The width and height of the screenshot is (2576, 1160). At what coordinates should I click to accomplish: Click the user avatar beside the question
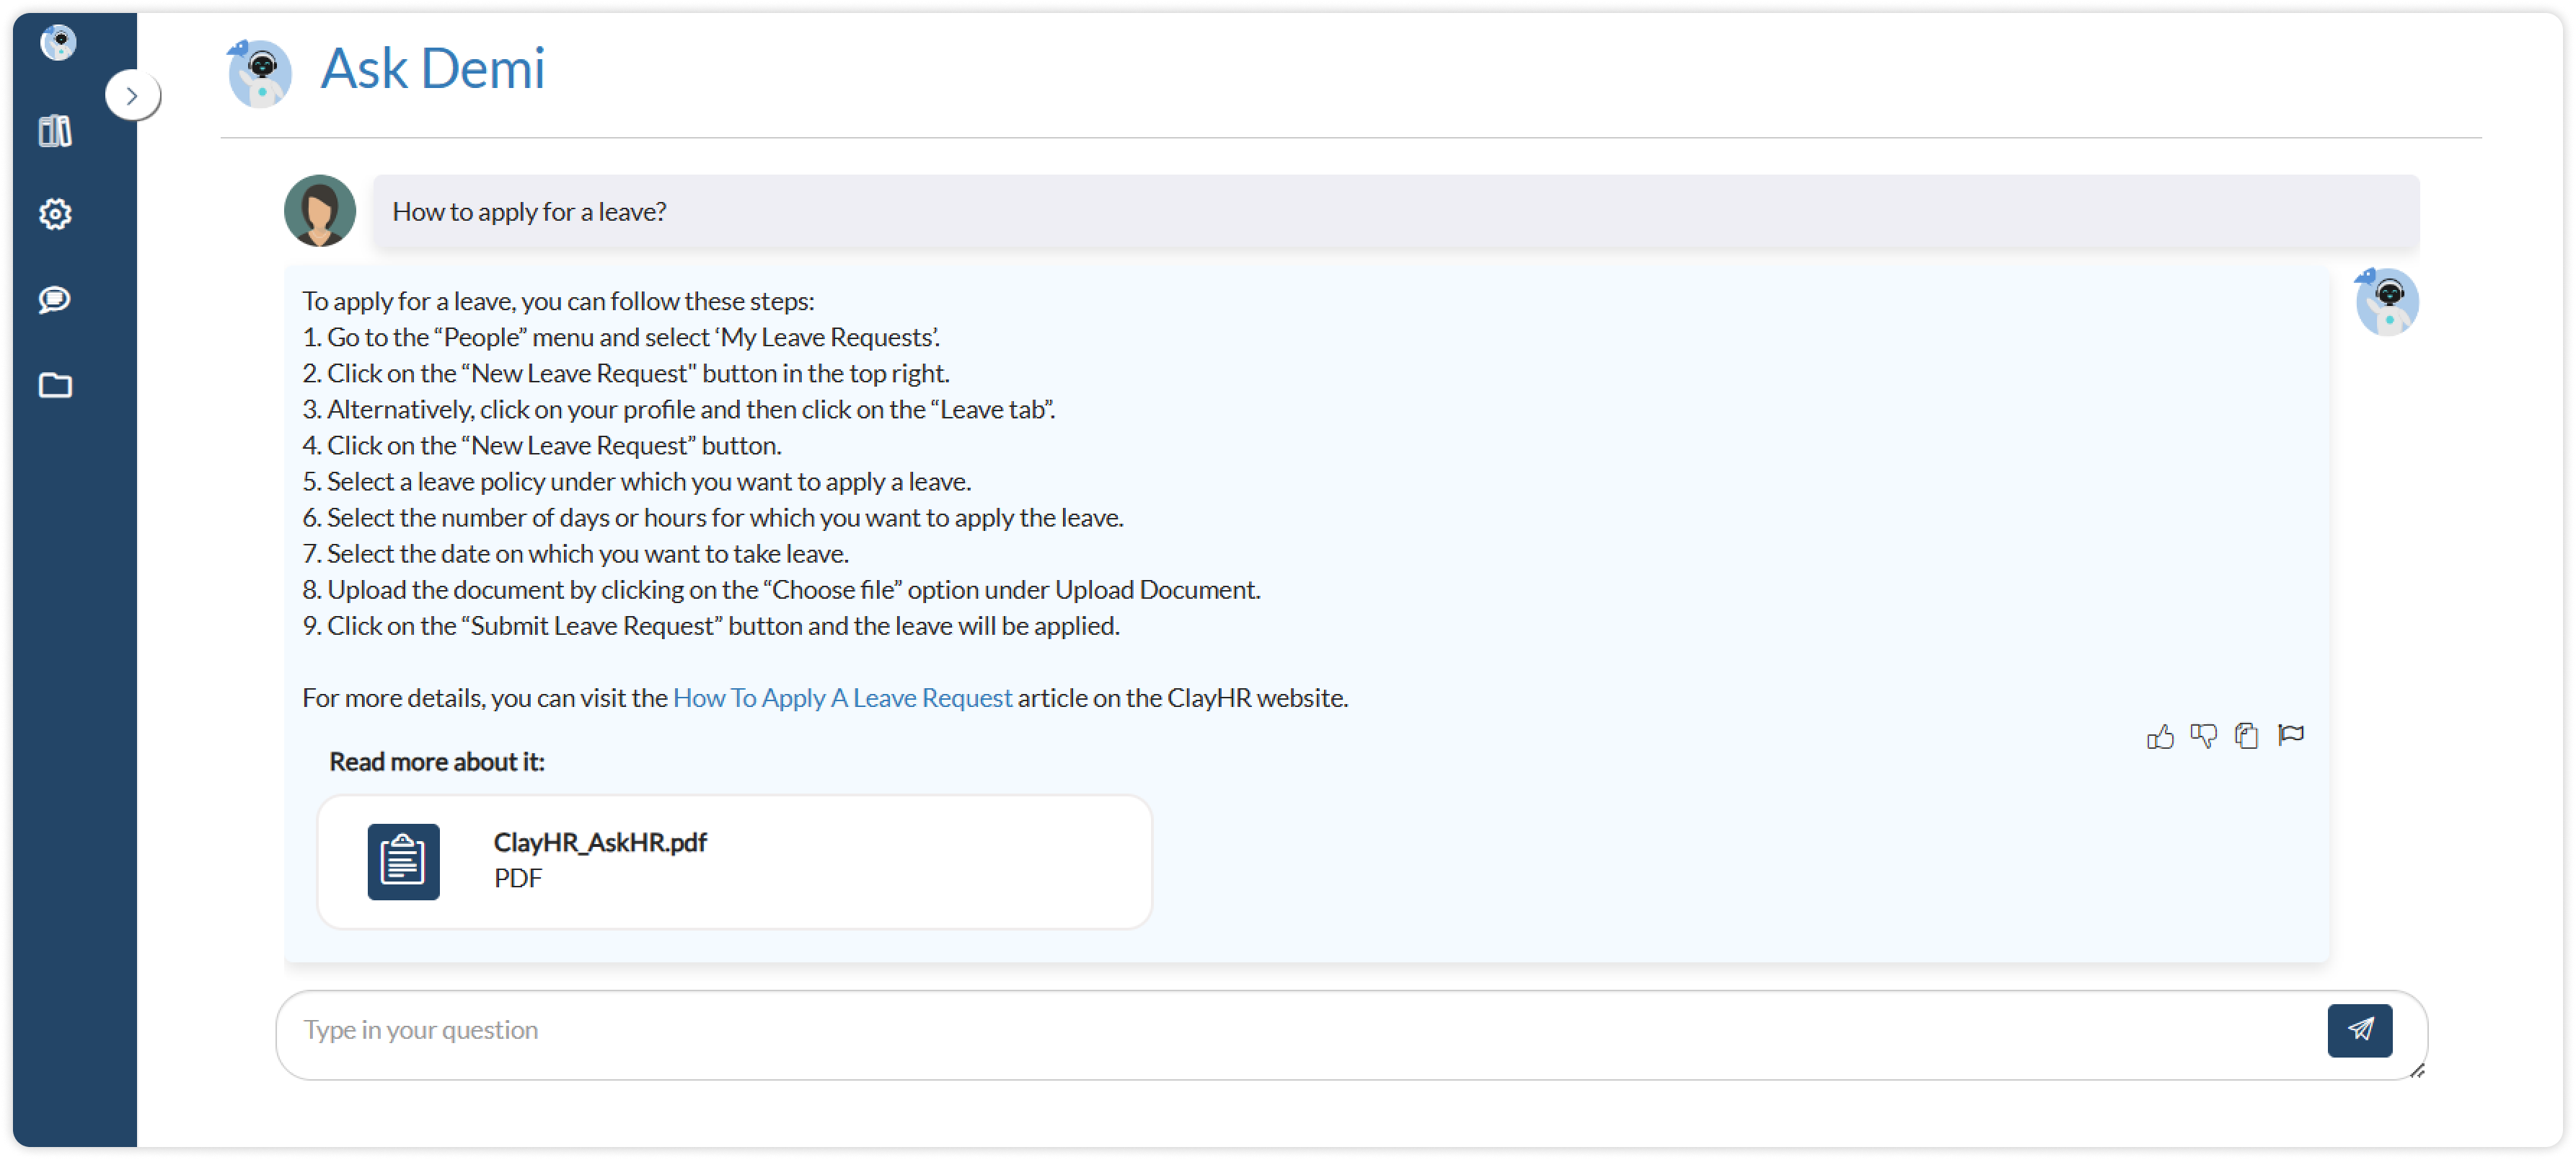click(320, 211)
